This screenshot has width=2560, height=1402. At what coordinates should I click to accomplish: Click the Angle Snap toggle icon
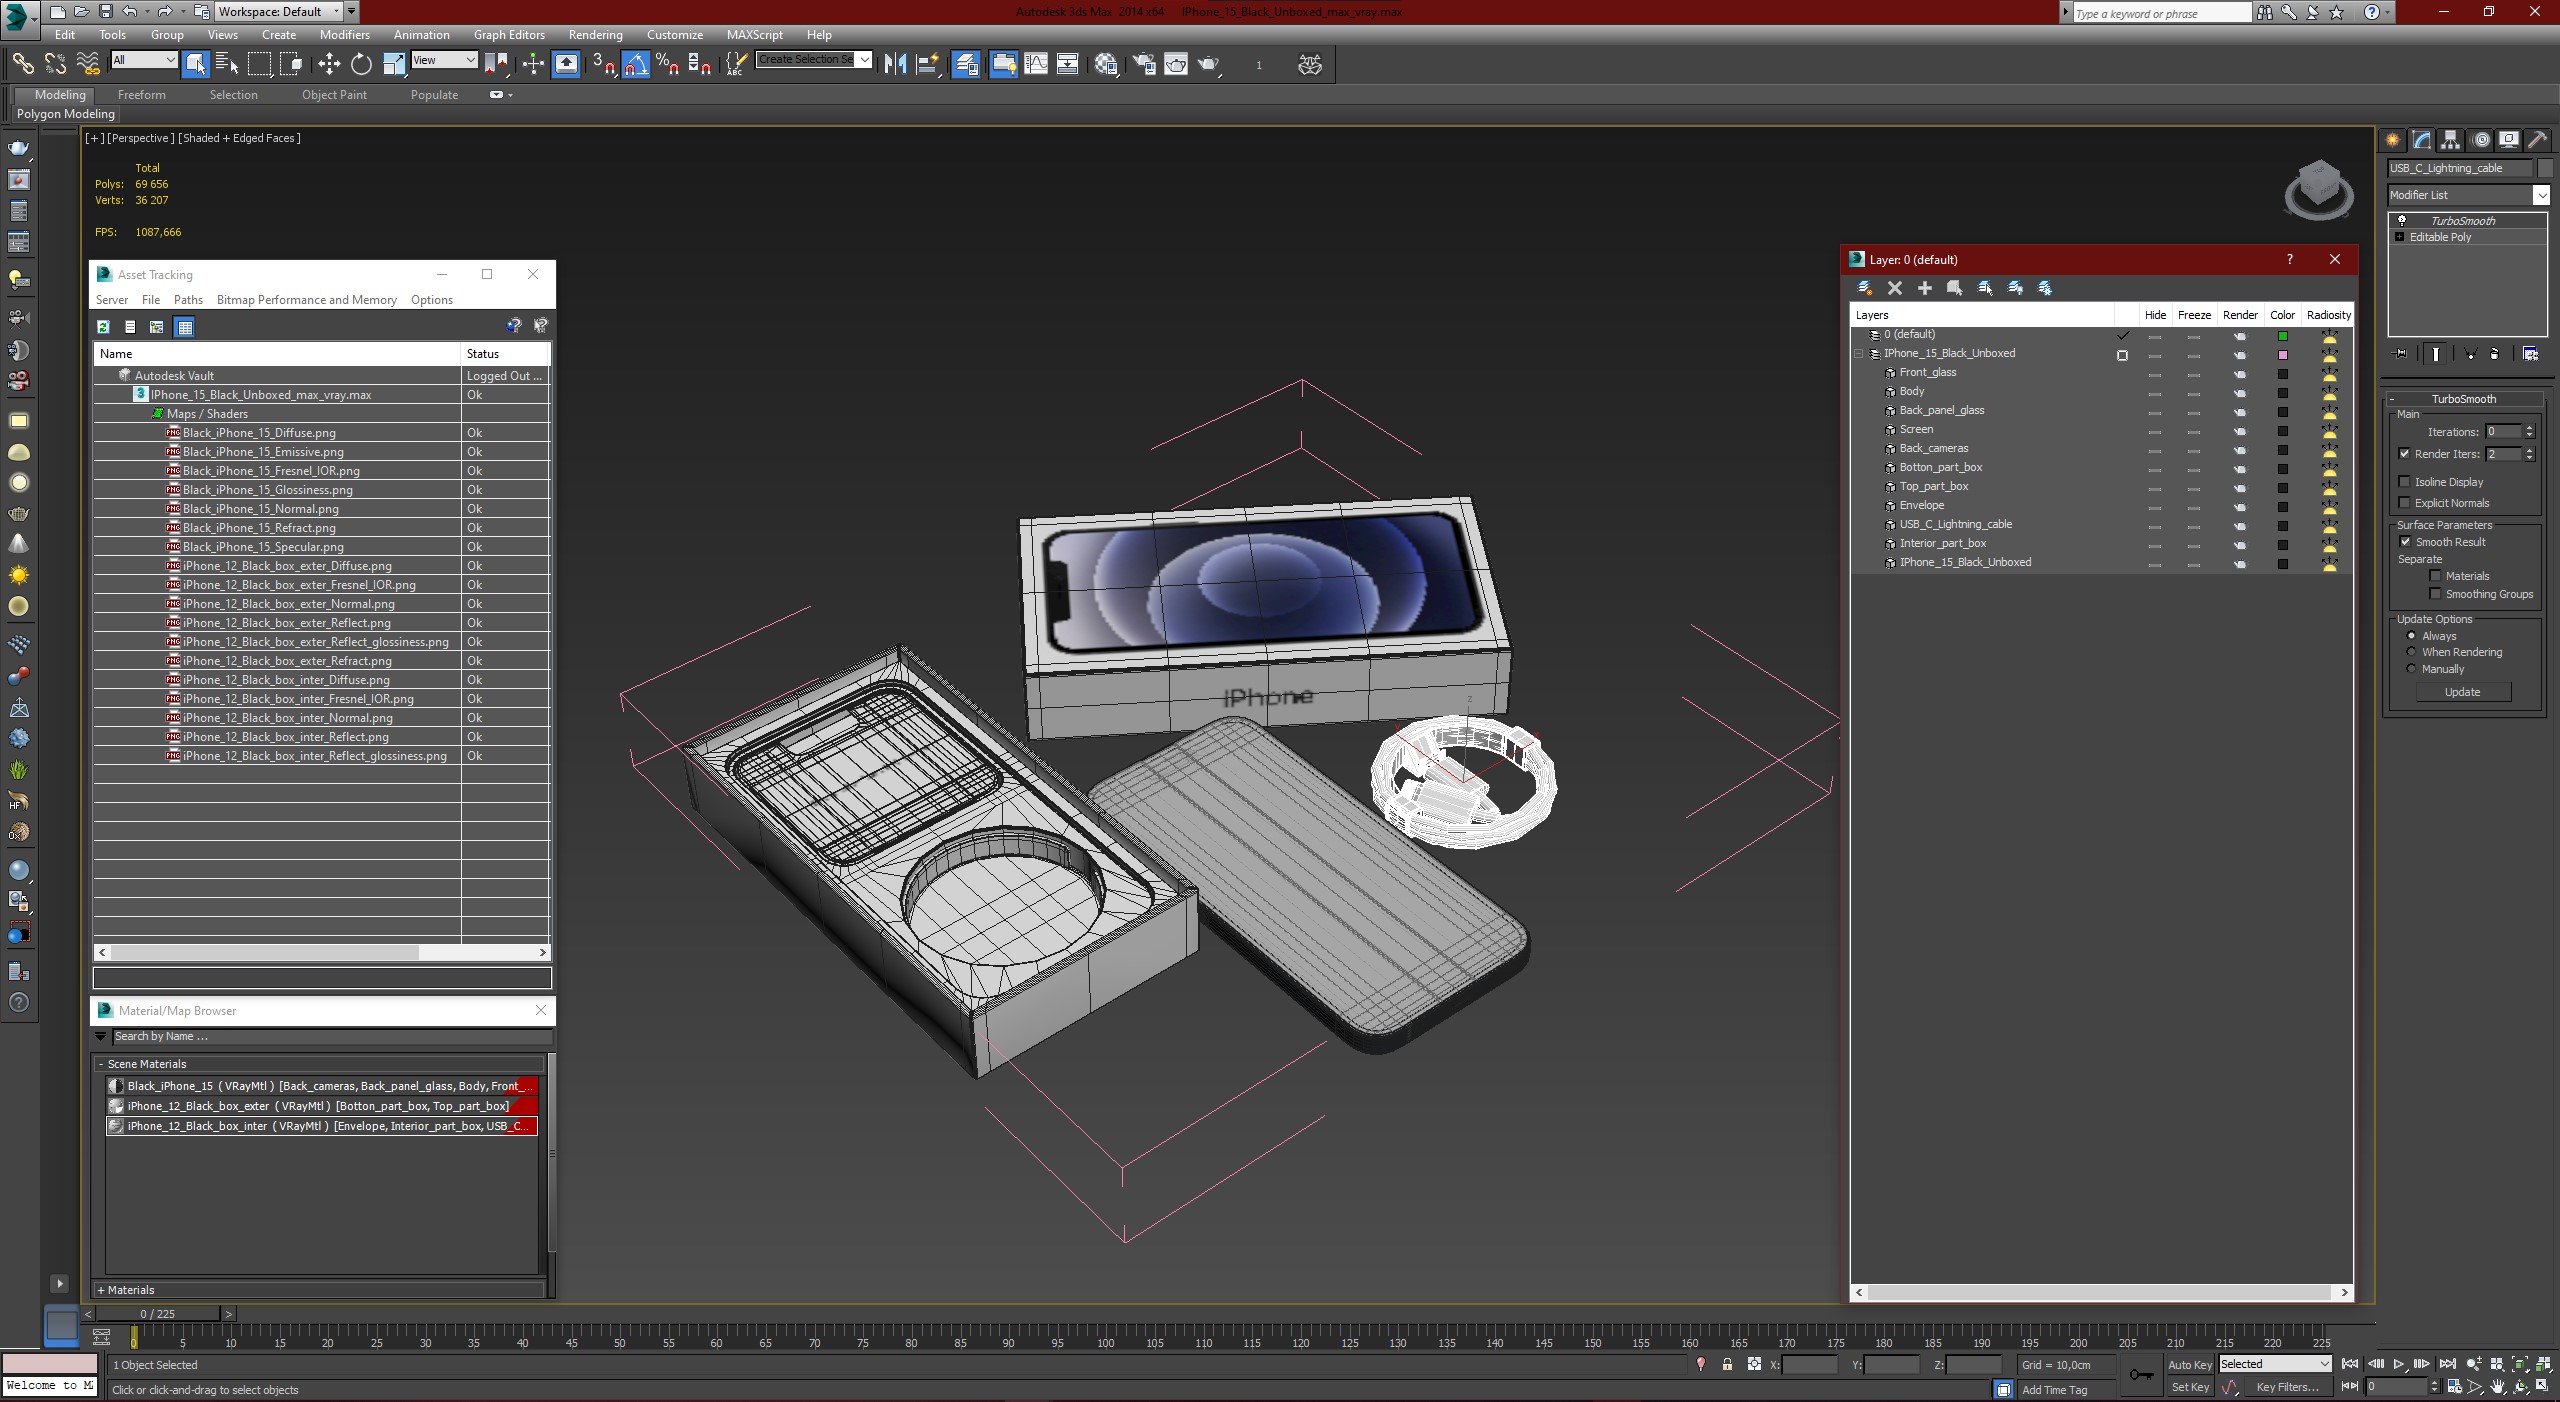(x=636, y=64)
